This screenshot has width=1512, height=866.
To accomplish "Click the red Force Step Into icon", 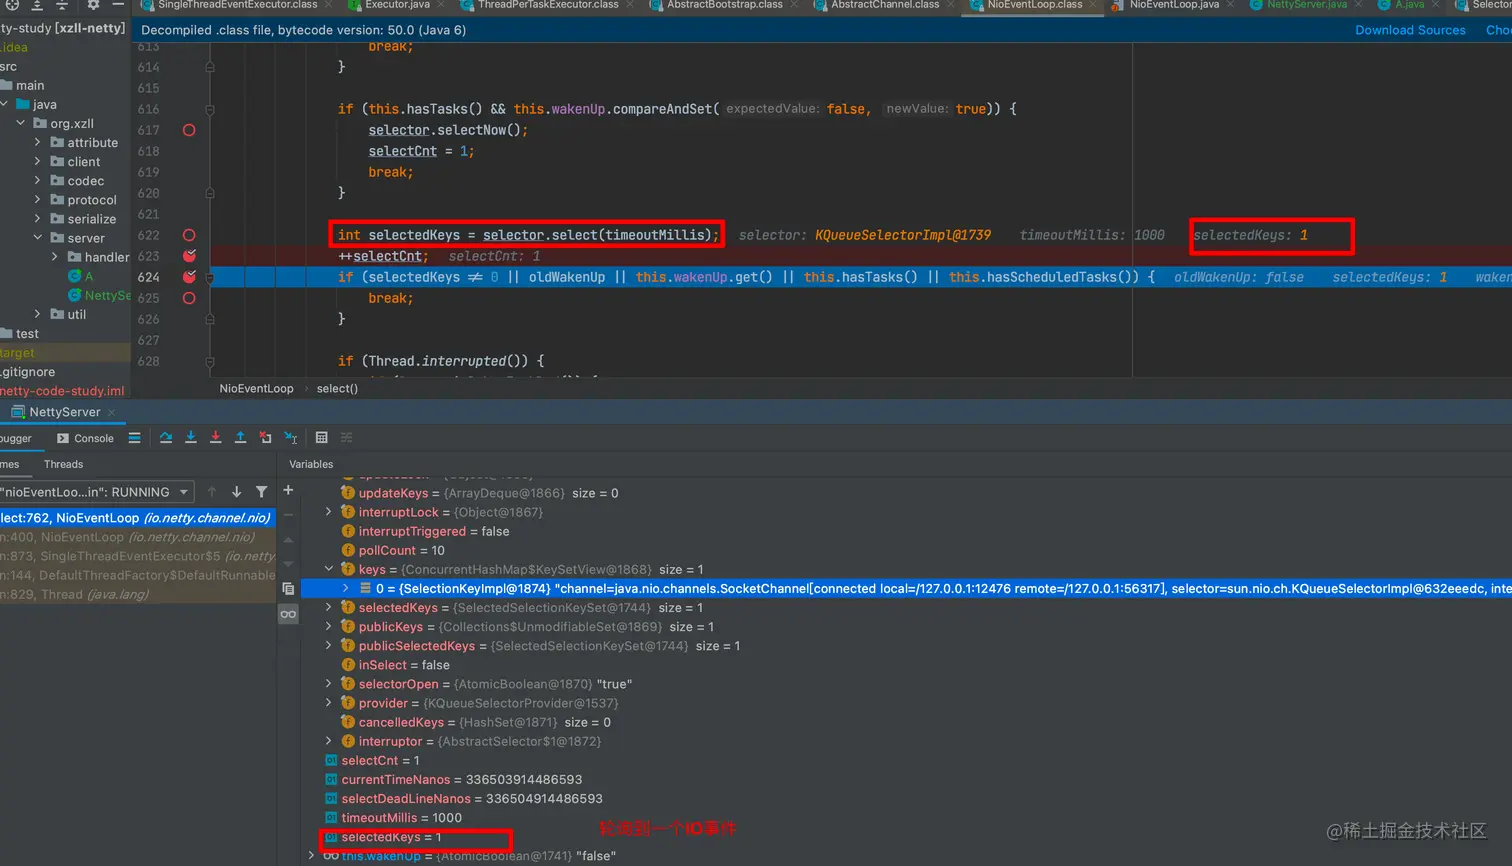I will (x=216, y=438).
